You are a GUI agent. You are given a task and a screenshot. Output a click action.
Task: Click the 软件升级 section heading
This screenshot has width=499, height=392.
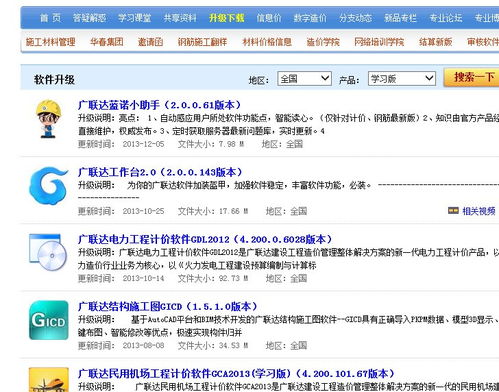coord(54,80)
